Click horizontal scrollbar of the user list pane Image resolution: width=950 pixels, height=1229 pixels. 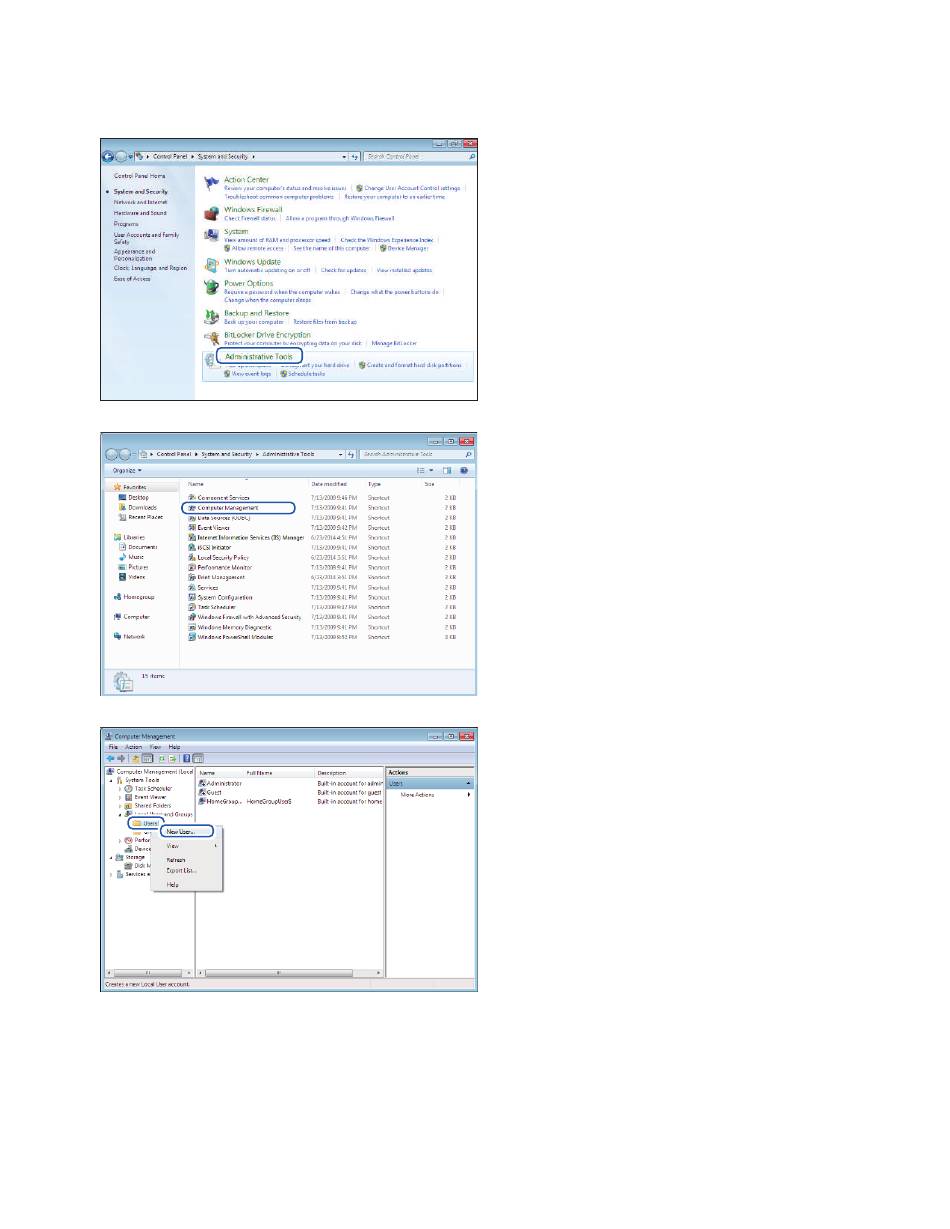[288, 972]
